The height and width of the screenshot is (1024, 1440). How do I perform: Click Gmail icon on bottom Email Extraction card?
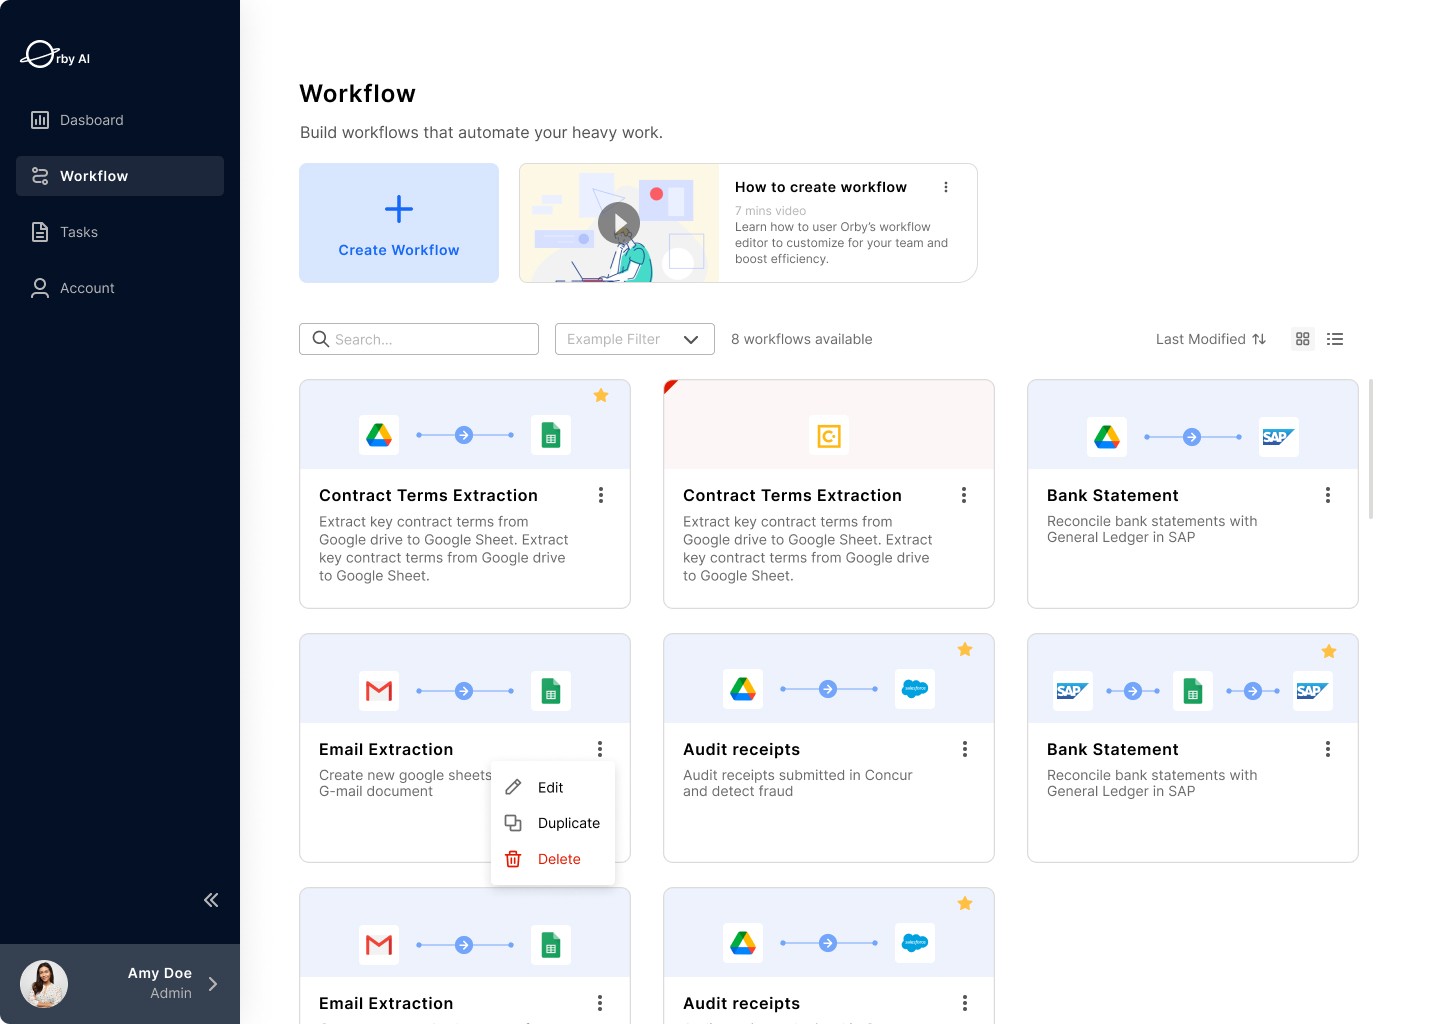coord(379,945)
